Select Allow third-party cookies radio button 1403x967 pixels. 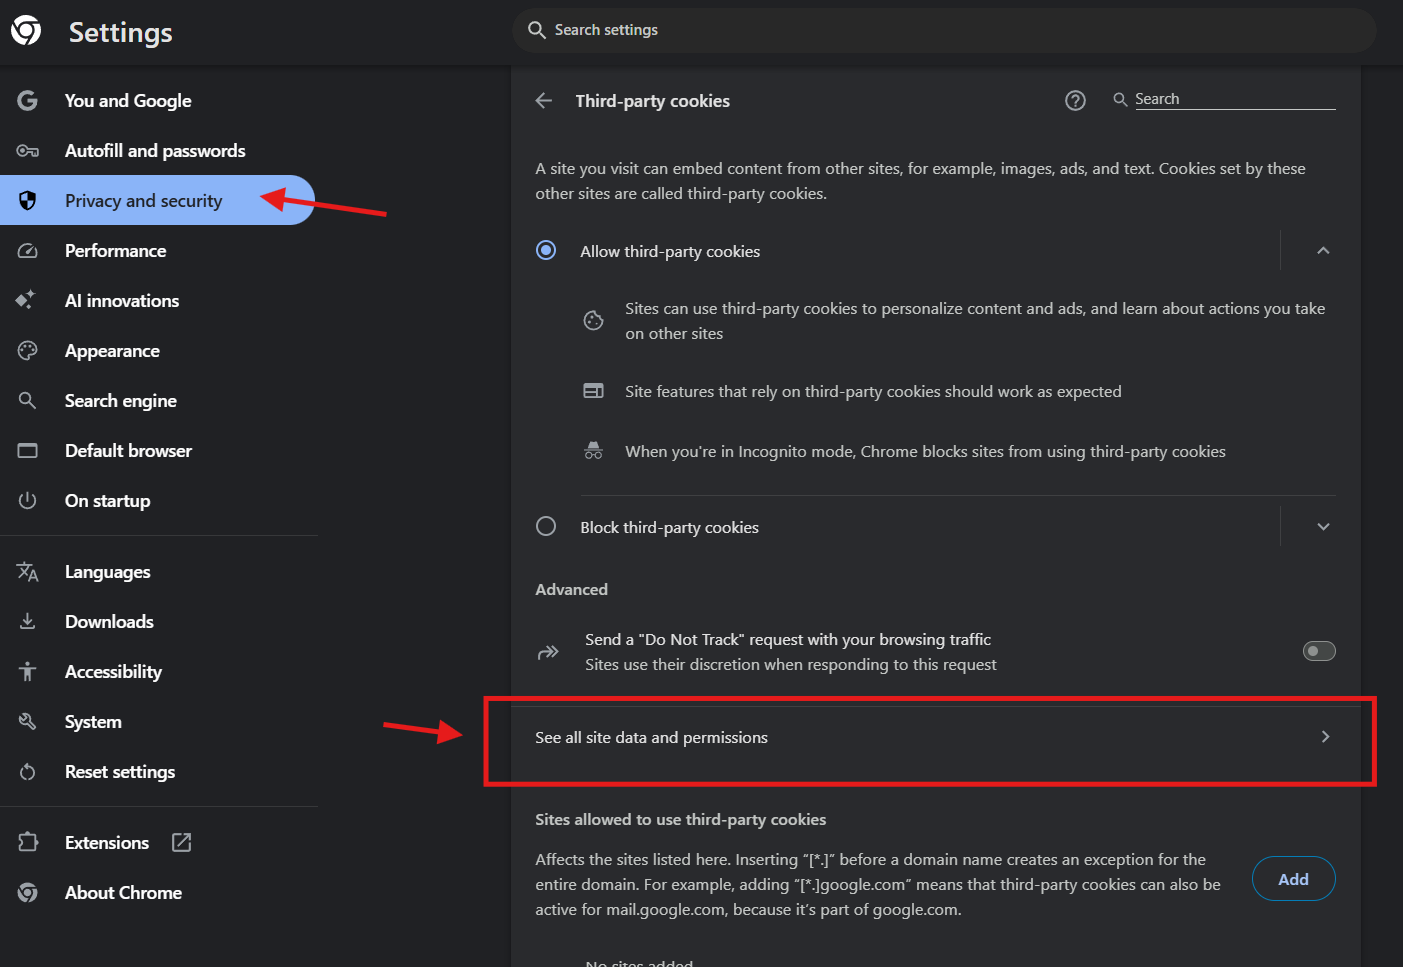[x=546, y=250]
